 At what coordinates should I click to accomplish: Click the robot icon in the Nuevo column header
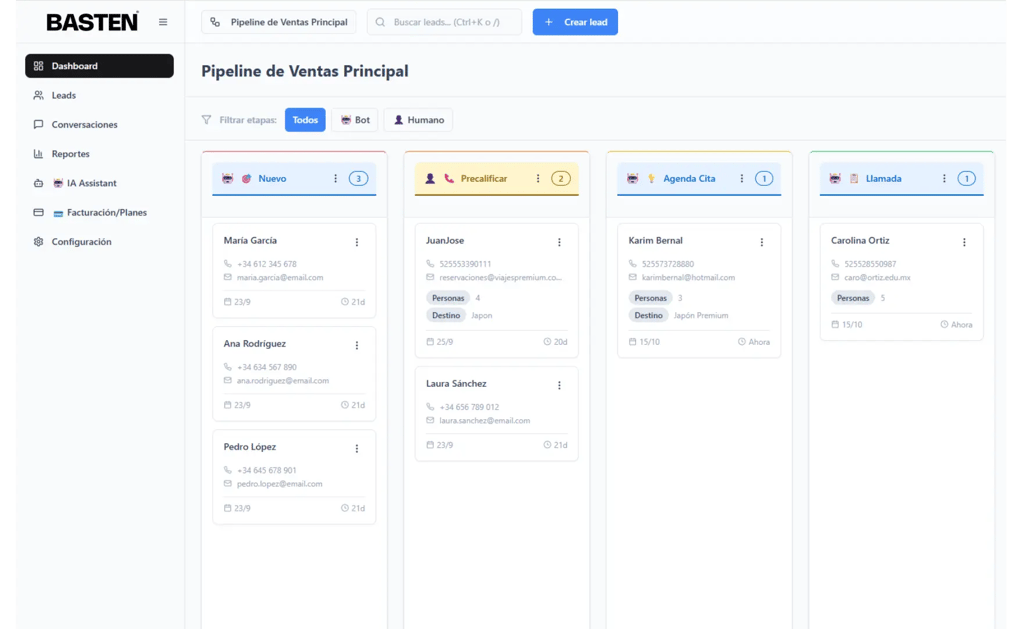click(x=229, y=178)
